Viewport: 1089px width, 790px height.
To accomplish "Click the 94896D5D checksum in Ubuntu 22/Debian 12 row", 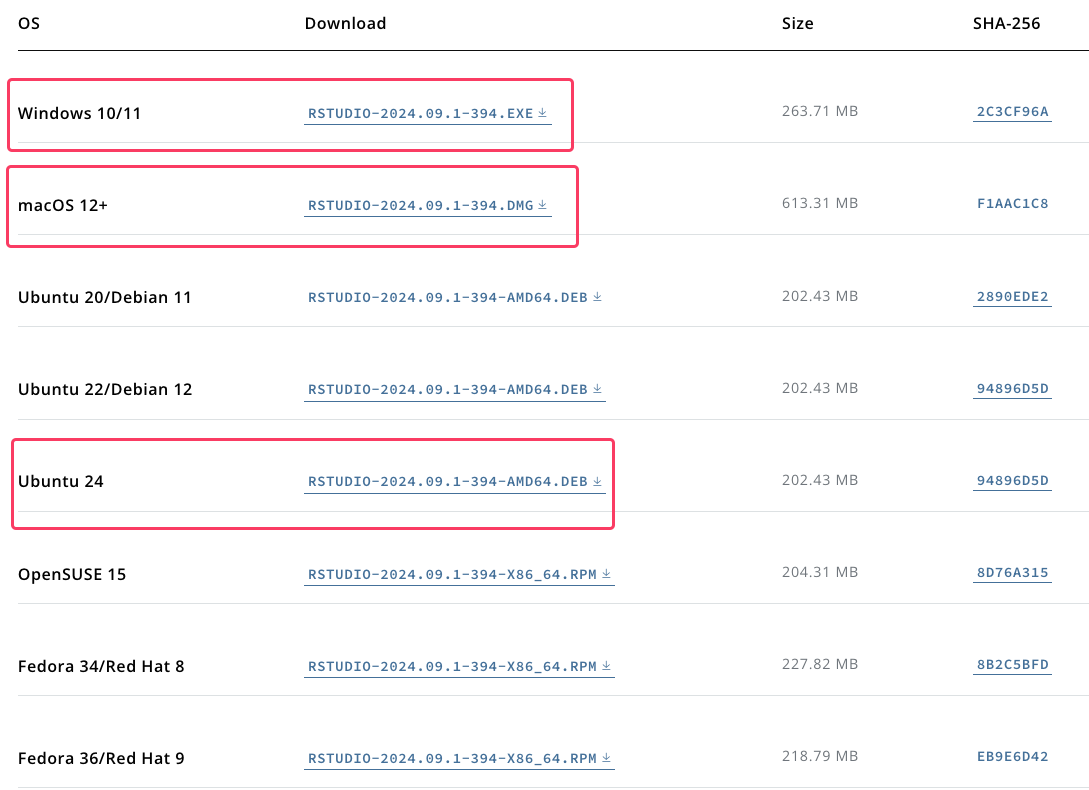I will point(1012,389).
